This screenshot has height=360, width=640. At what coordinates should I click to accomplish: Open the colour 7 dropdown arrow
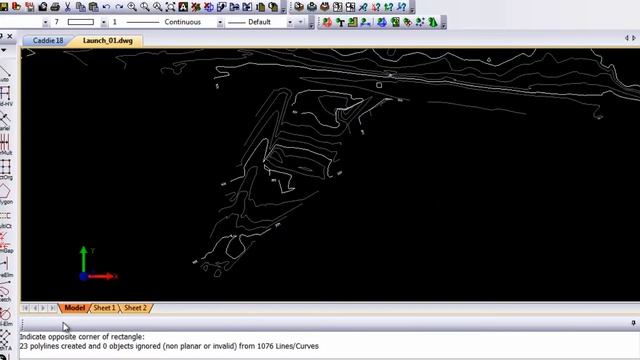[x=104, y=22]
